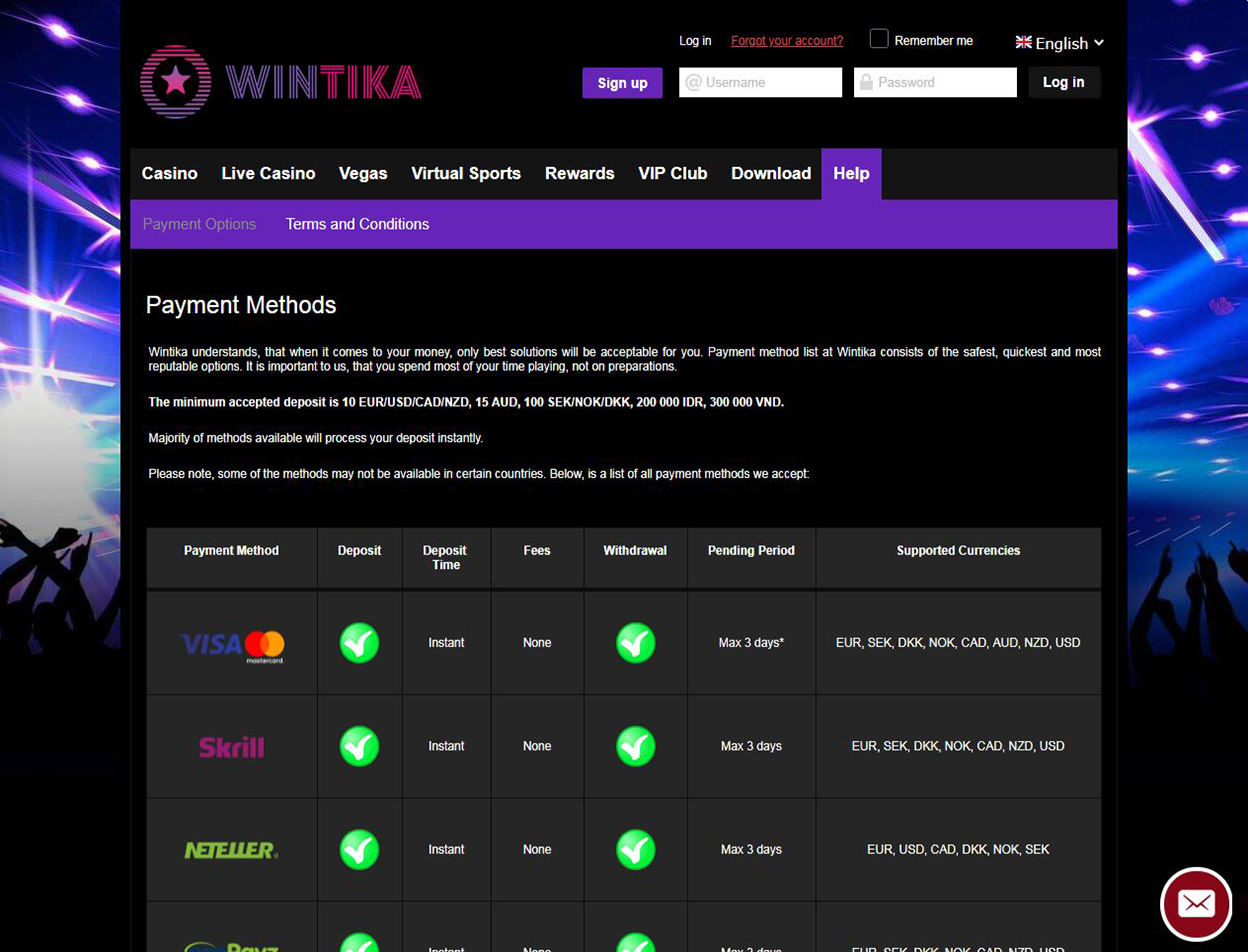1248x952 pixels.
Task: Click Visa row deposit checkmark
Action: [360, 643]
